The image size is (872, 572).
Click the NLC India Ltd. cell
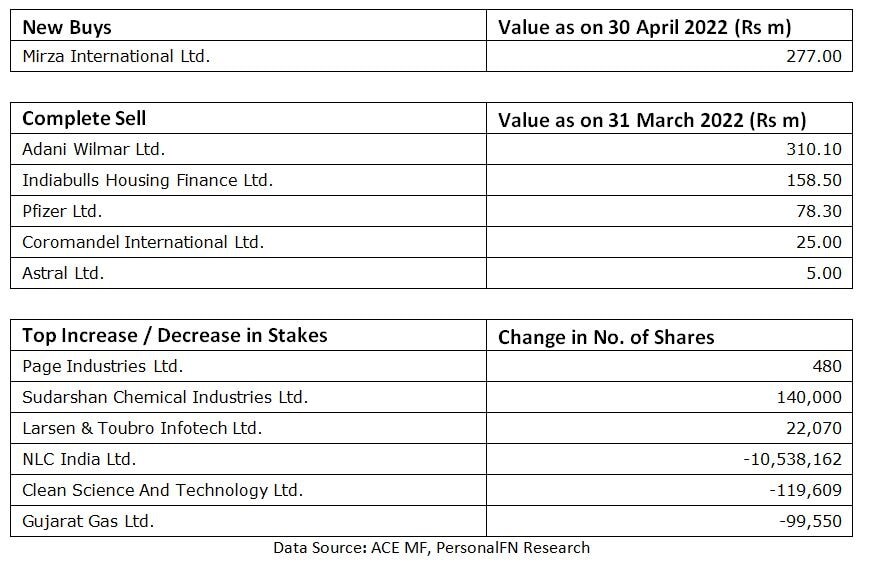pos(79,459)
